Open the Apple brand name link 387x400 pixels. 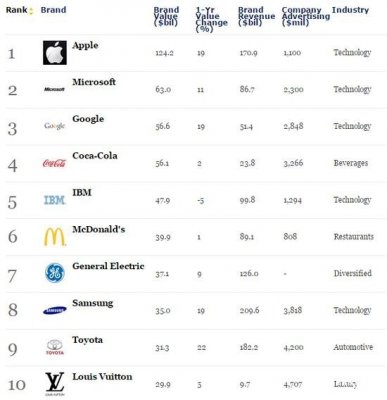click(85, 45)
